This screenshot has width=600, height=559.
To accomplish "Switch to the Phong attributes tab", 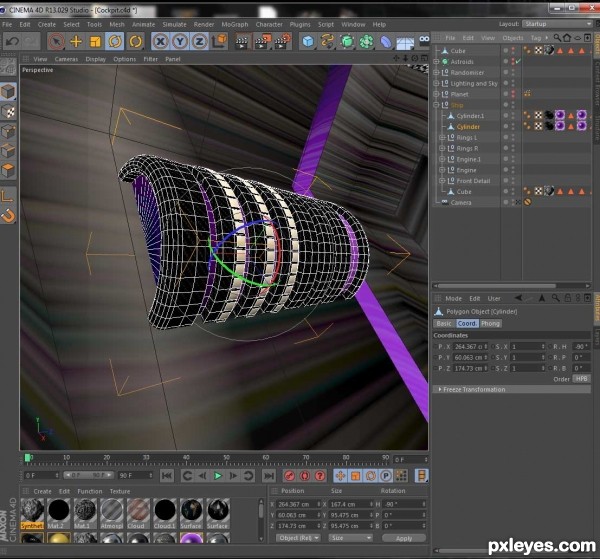I will point(491,323).
